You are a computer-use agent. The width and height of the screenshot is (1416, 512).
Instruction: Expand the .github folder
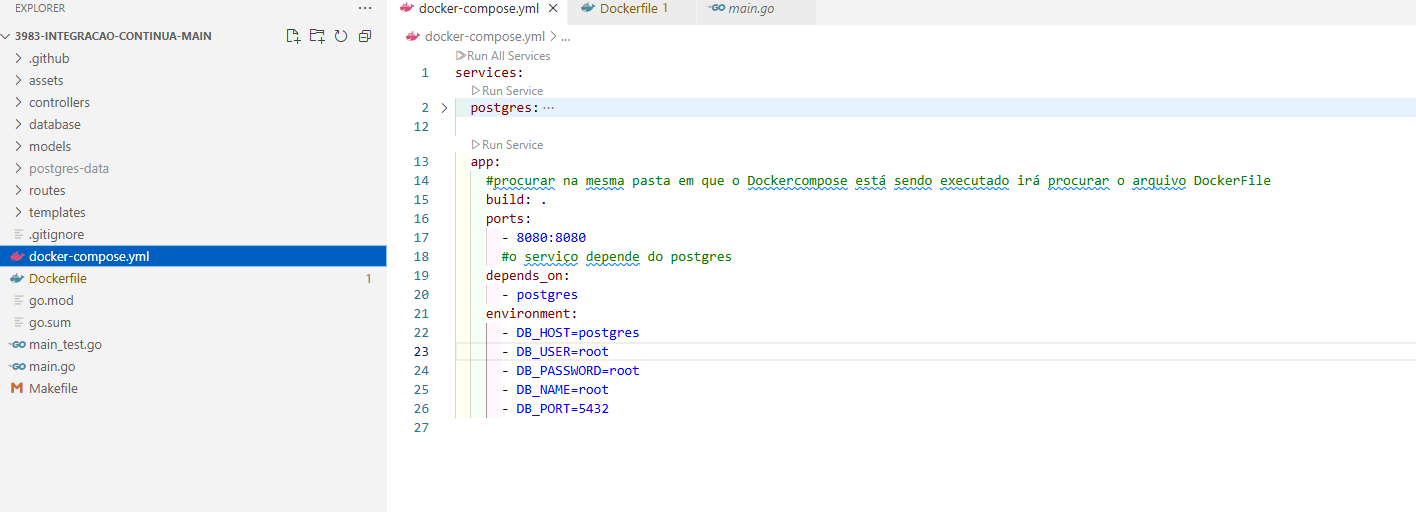pyautogui.click(x=19, y=58)
